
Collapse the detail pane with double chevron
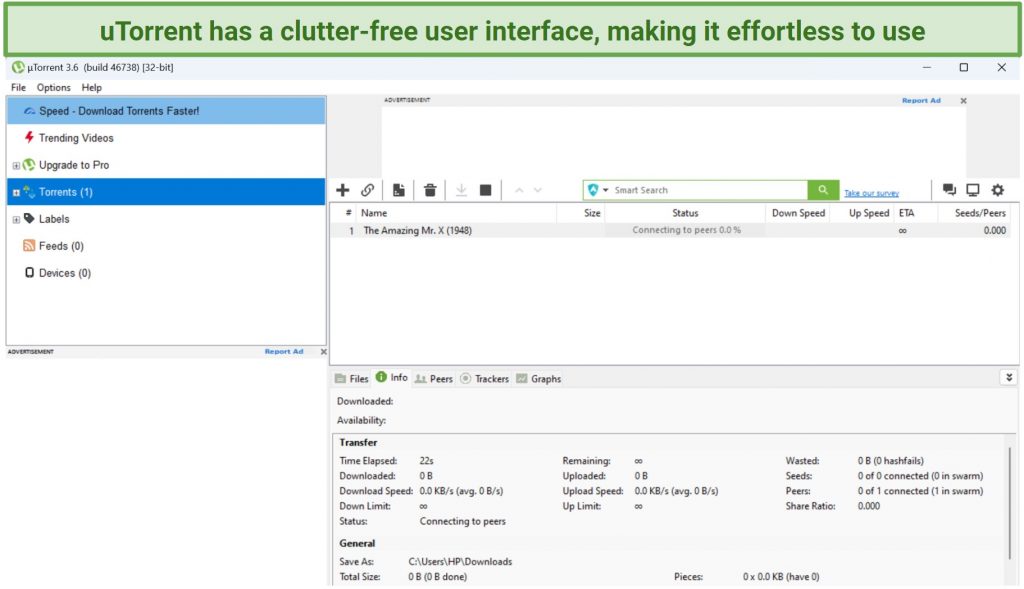pyautogui.click(x=1009, y=377)
